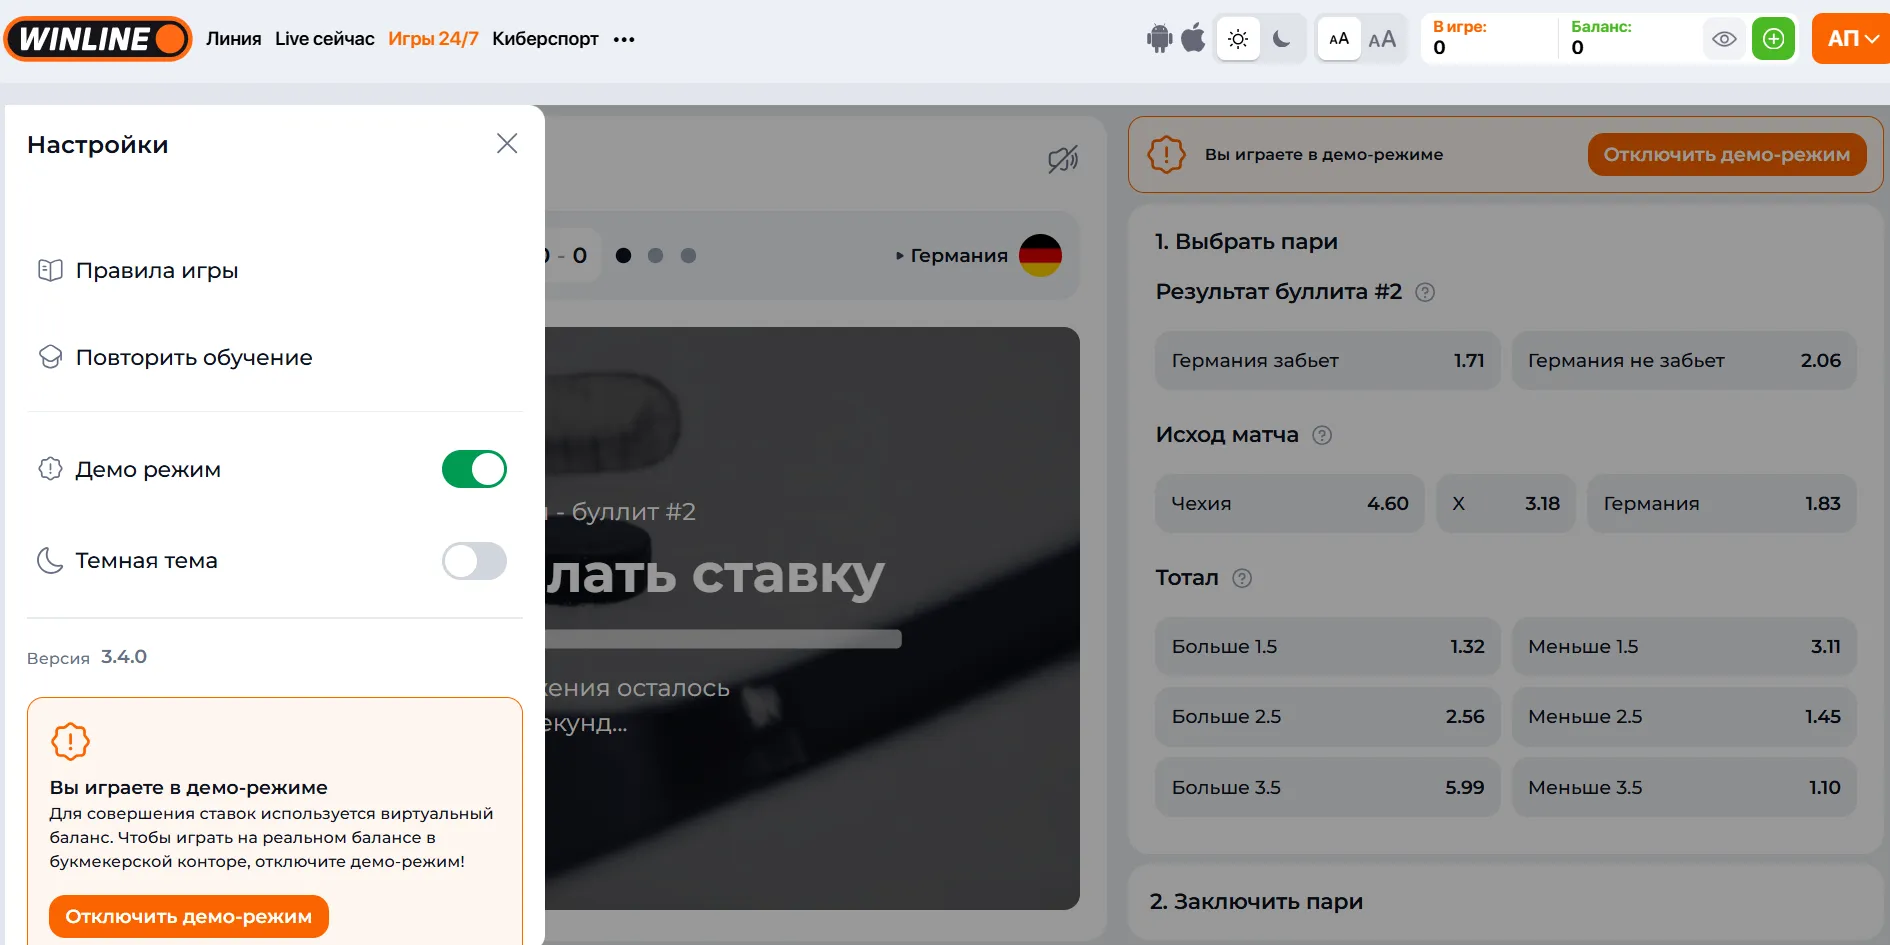Close the Настройки panel

(x=507, y=143)
